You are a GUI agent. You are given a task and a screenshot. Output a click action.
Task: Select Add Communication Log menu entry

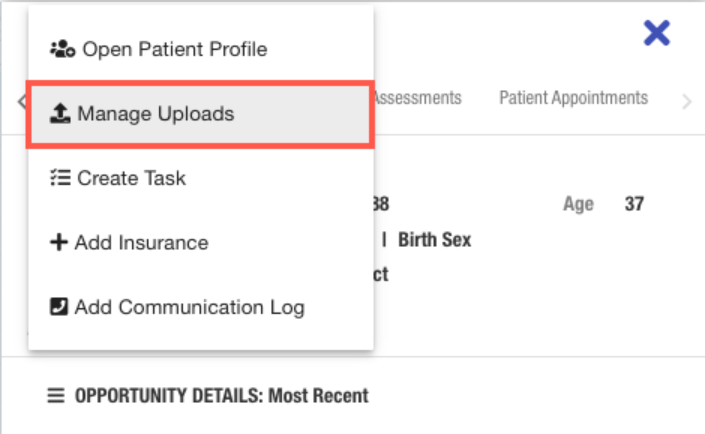tap(189, 308)
